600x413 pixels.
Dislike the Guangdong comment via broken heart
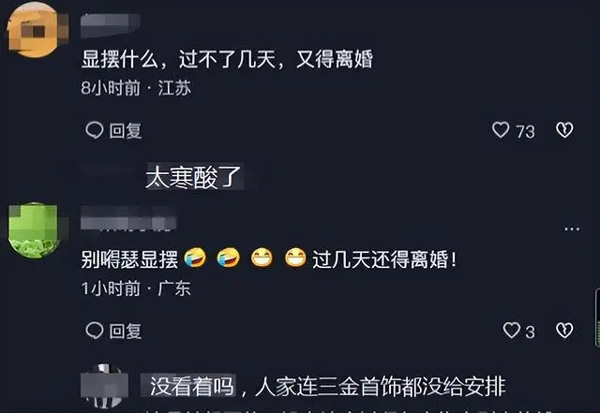[x=564, y=330]
